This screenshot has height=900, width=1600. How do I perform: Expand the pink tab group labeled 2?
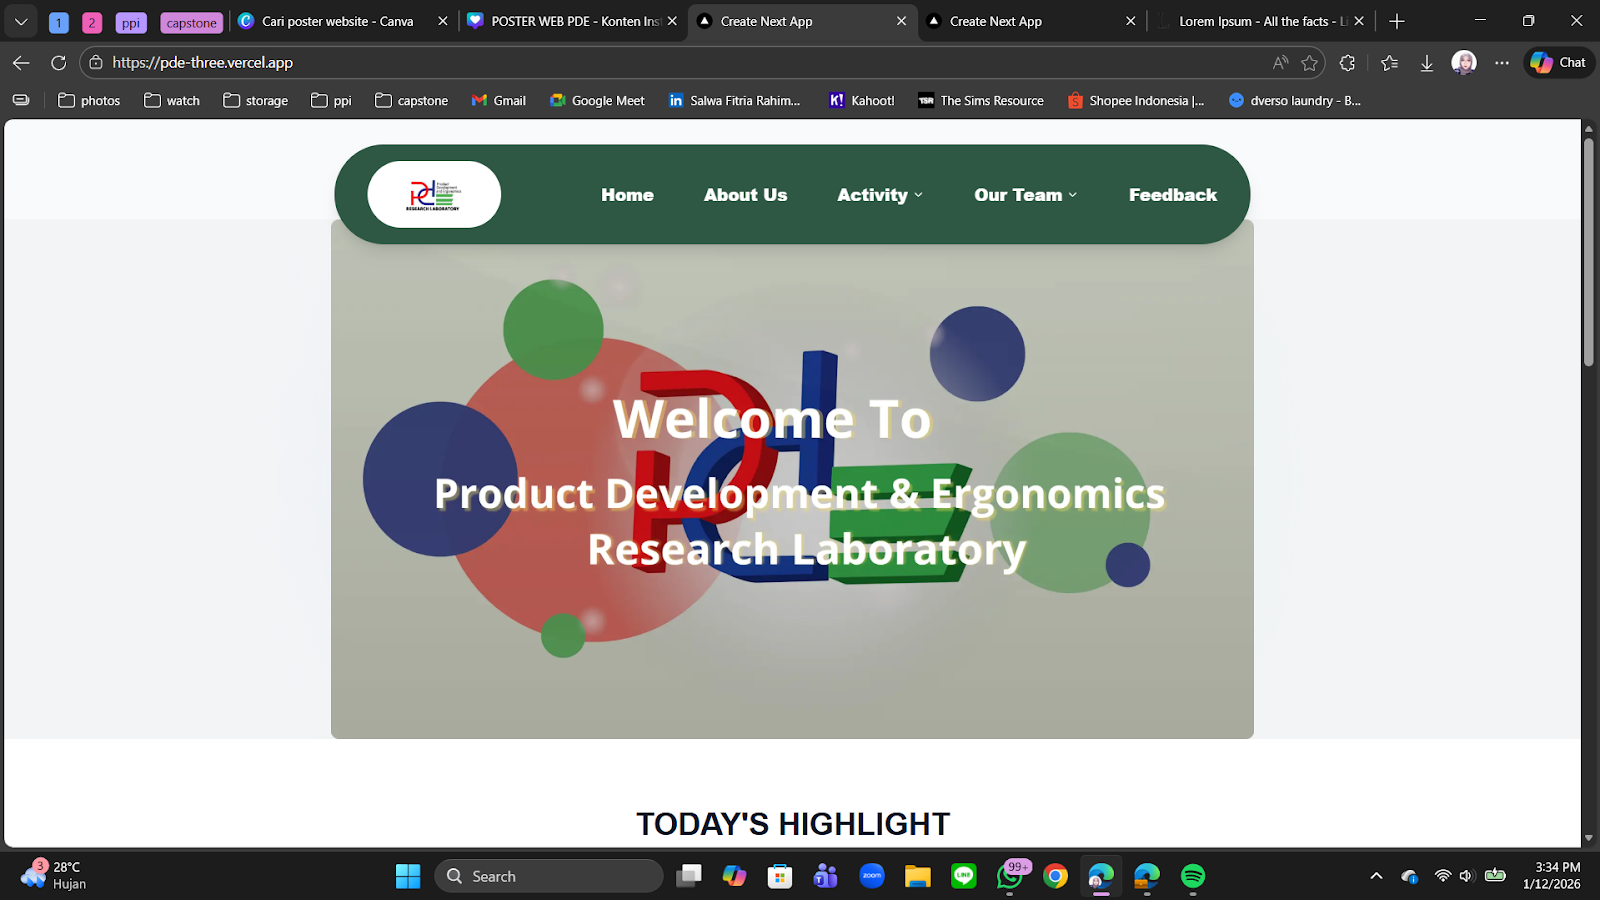(x=92, y=22)
